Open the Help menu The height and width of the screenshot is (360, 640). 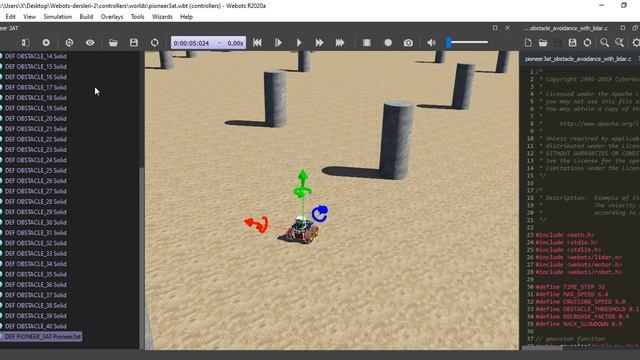(186, 17)
